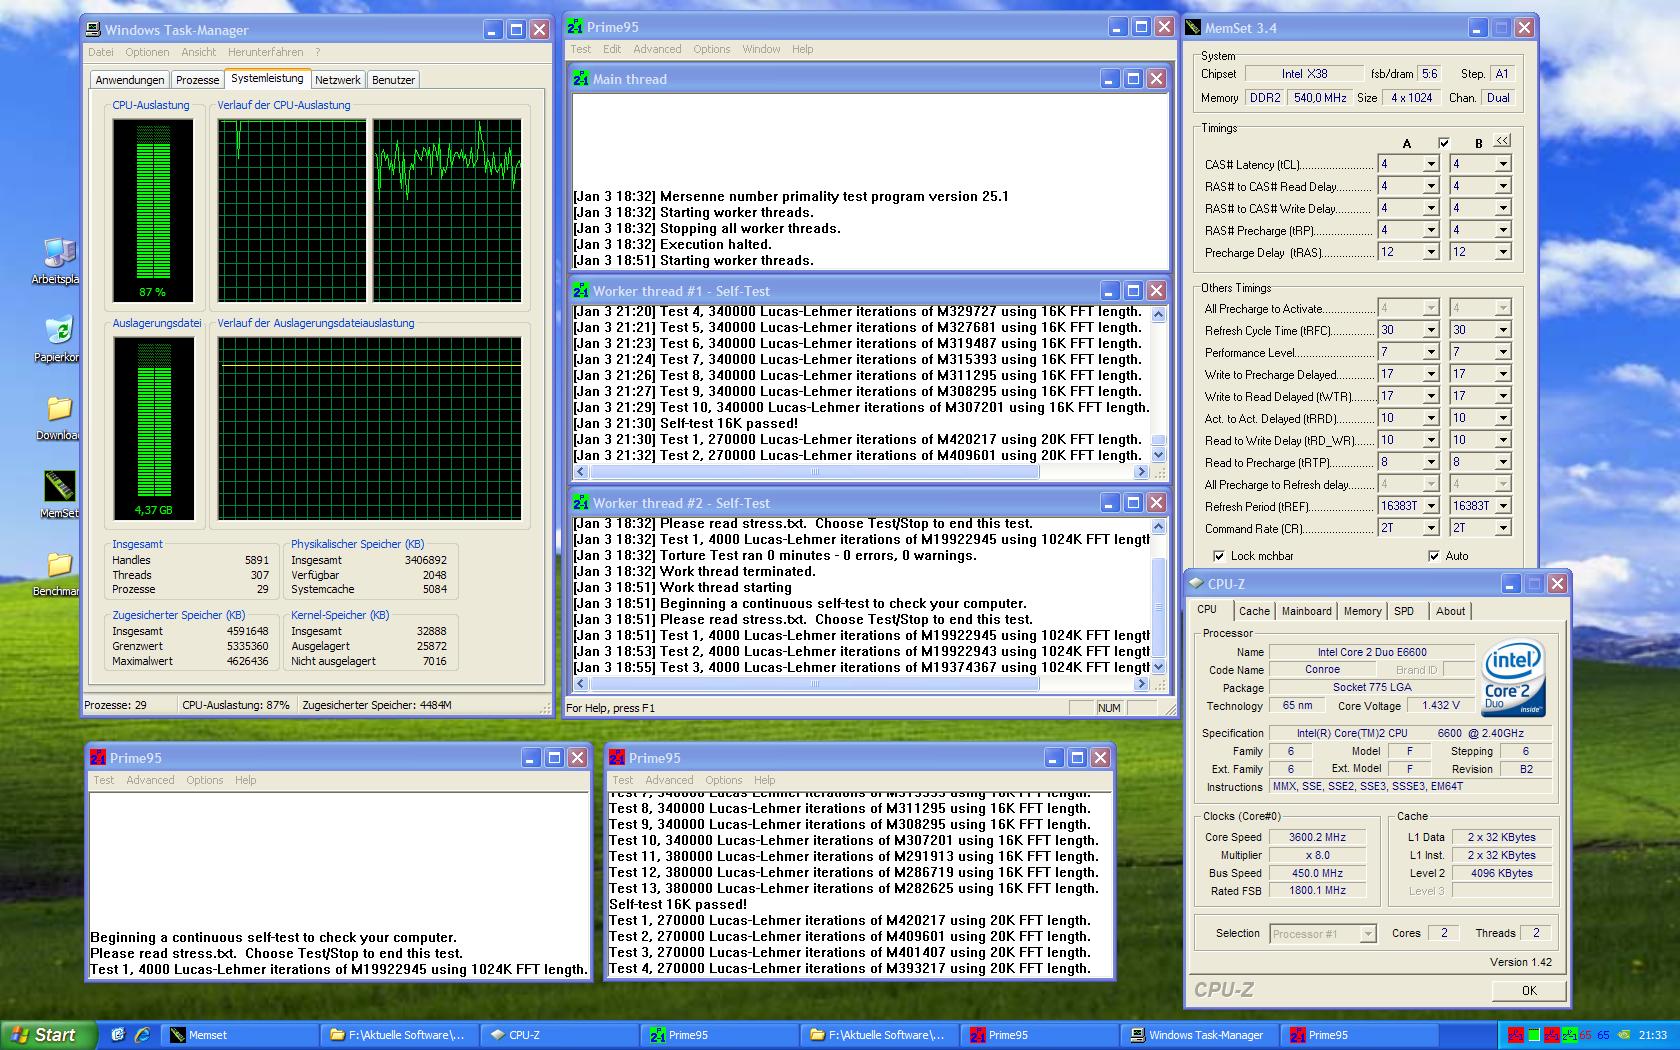Click Worker thread #2 vertical scrollbar up arrow

coord(1158,526)
